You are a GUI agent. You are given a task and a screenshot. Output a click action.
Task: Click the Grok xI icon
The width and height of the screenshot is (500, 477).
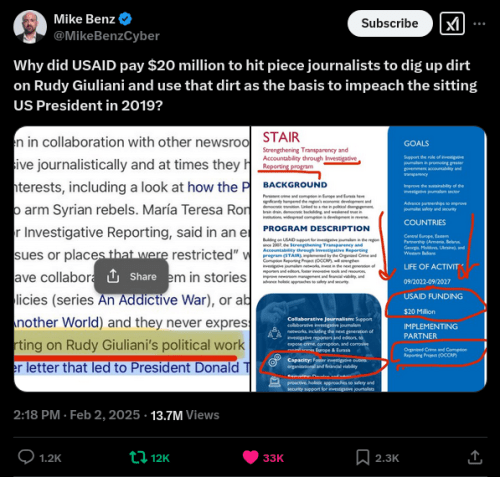click(452, 23)
